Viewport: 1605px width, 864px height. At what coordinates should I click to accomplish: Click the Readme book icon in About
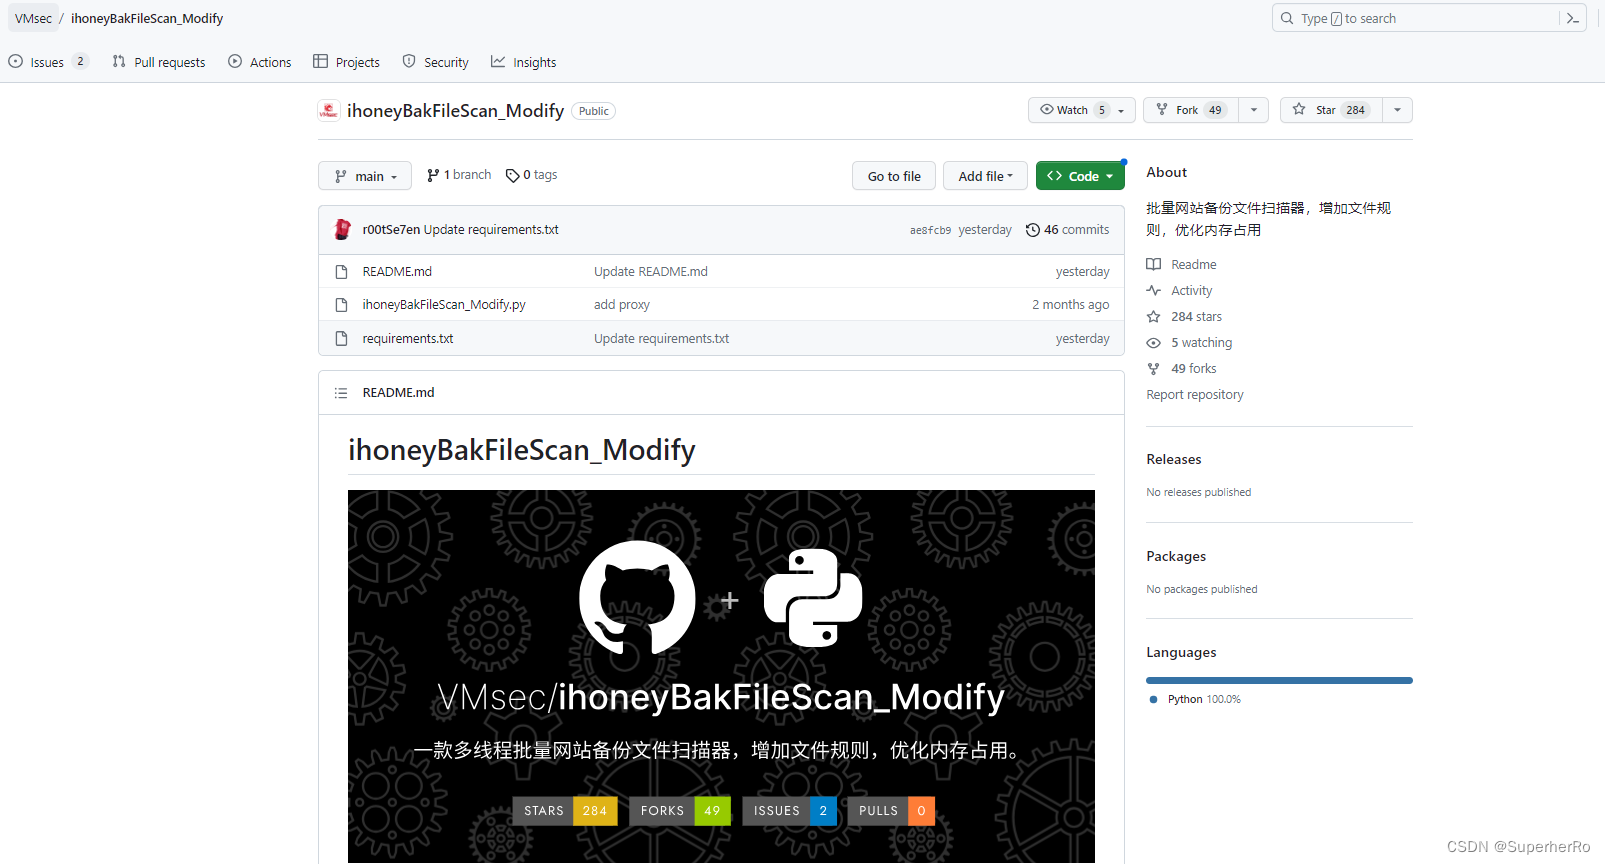(x=1154, y=265)
